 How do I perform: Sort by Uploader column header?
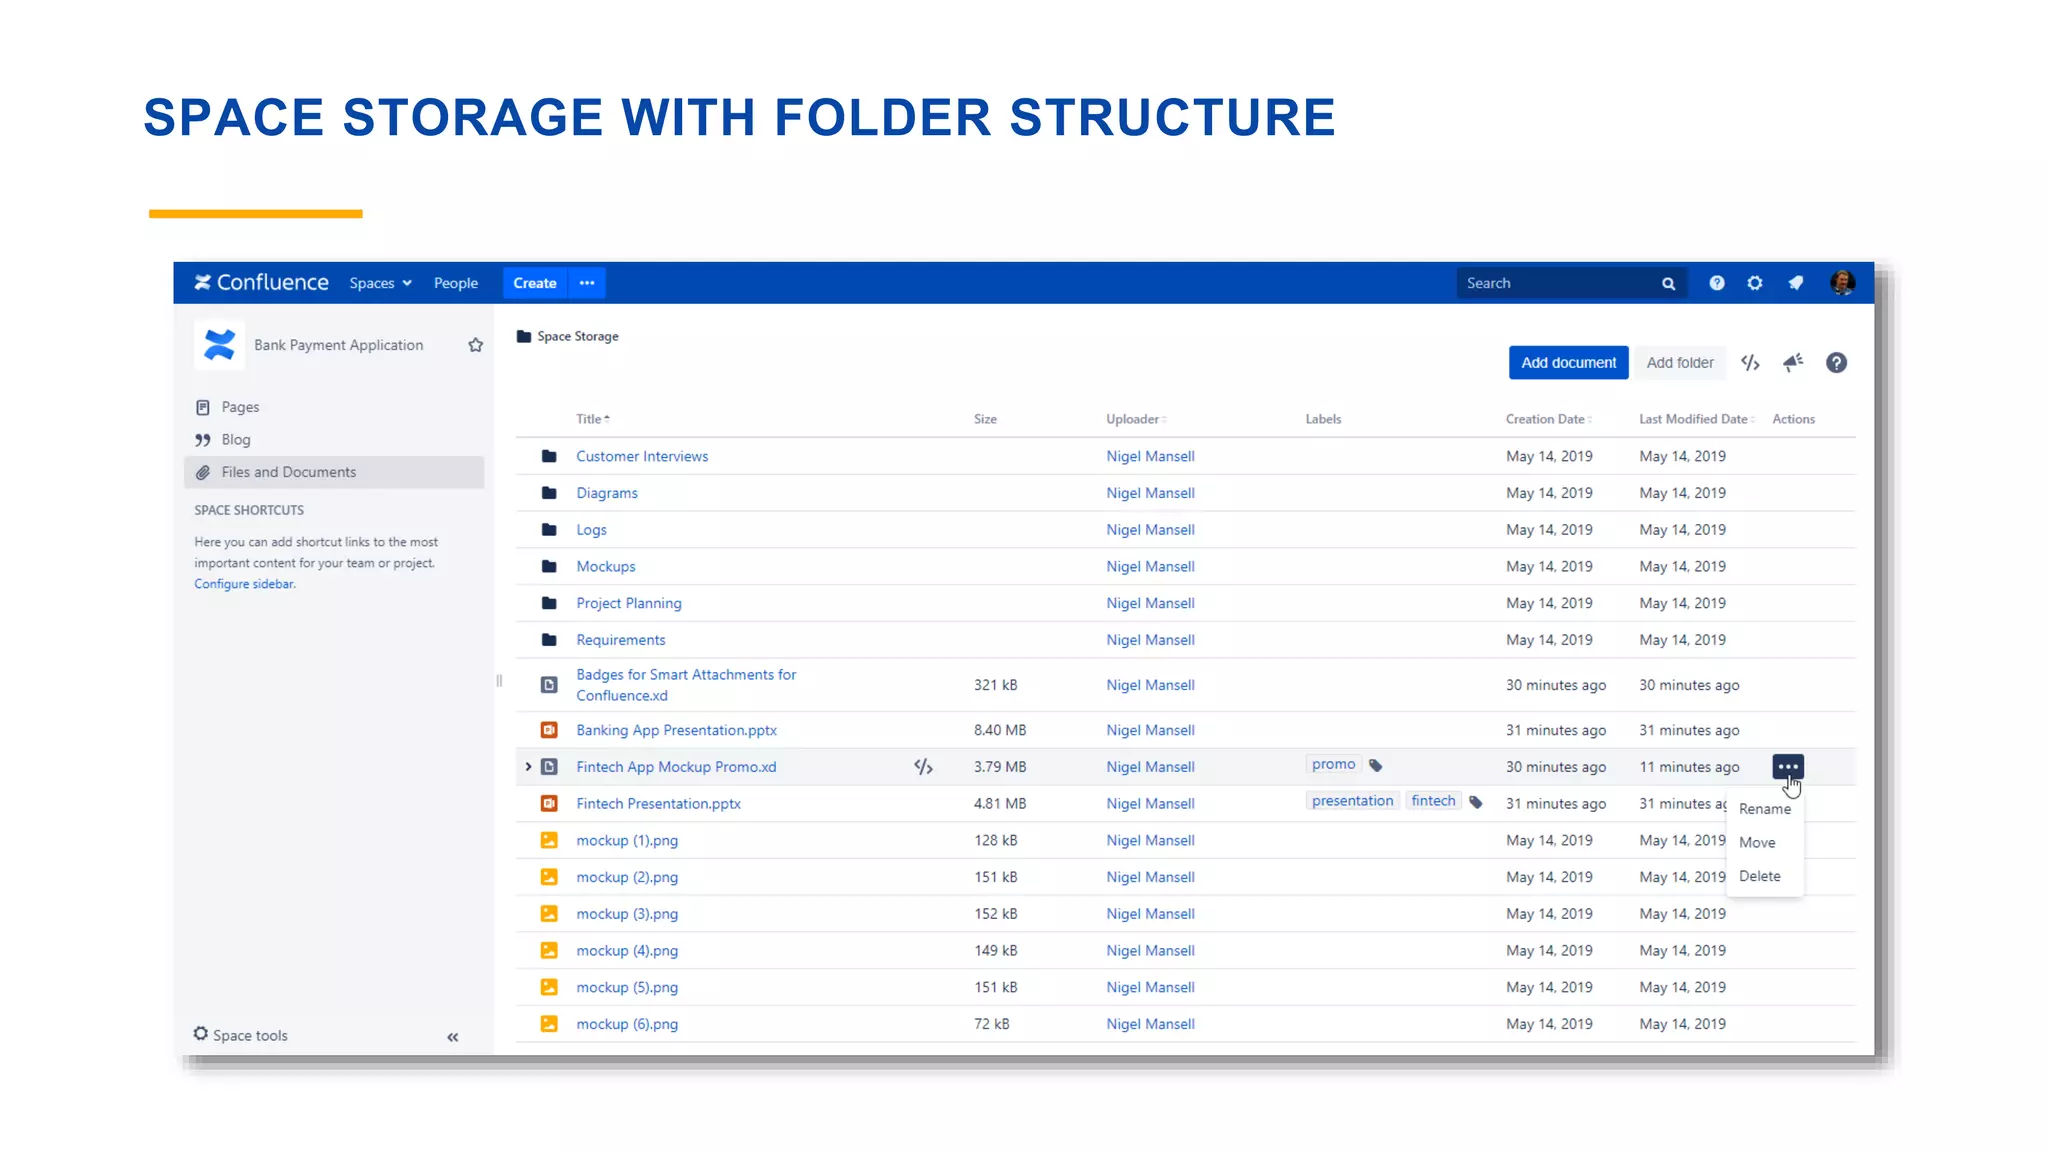pyautogui.click(x=1136, y=419)
